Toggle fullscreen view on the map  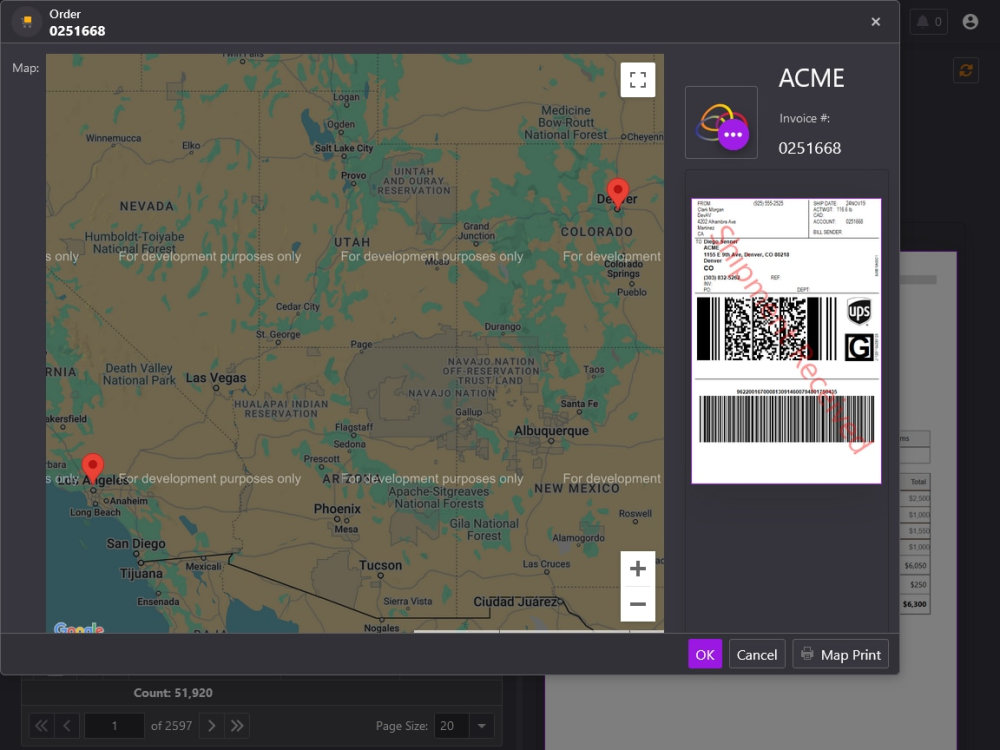pyautogui.click(x=638, y=80)
